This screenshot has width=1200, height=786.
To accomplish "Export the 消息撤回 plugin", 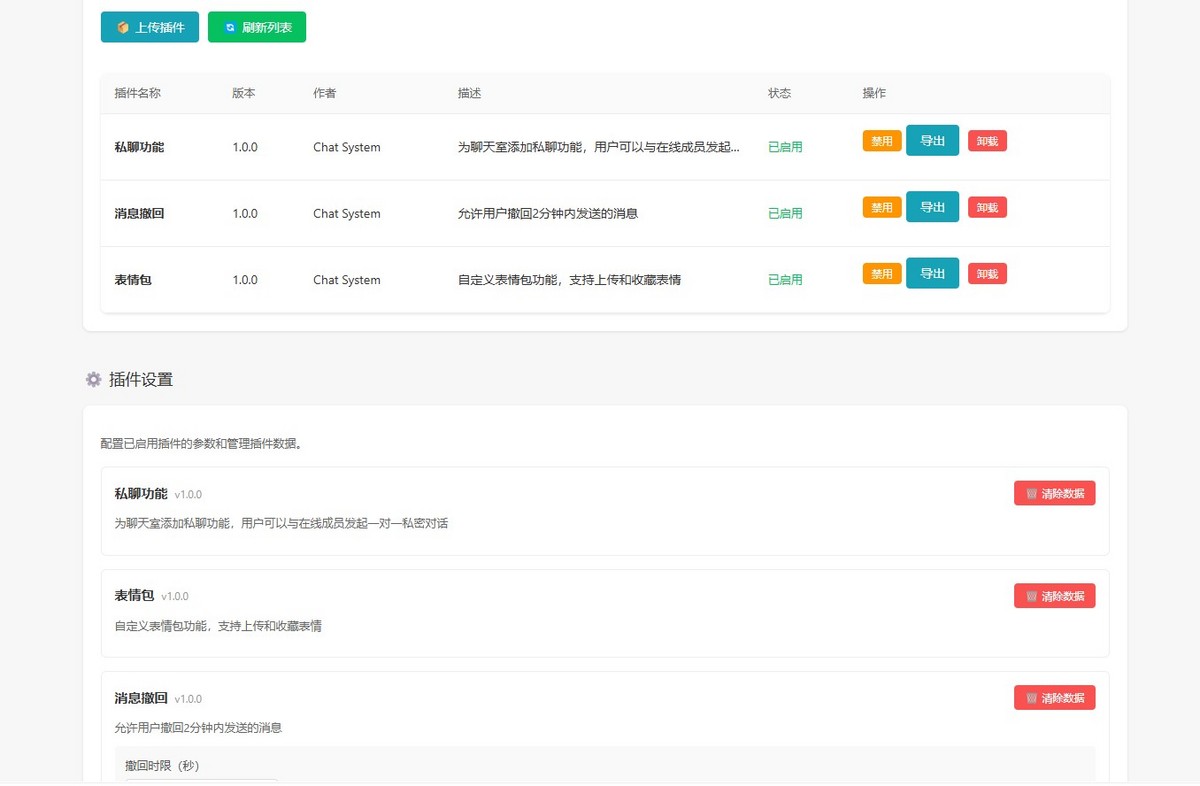I will 932,207.
